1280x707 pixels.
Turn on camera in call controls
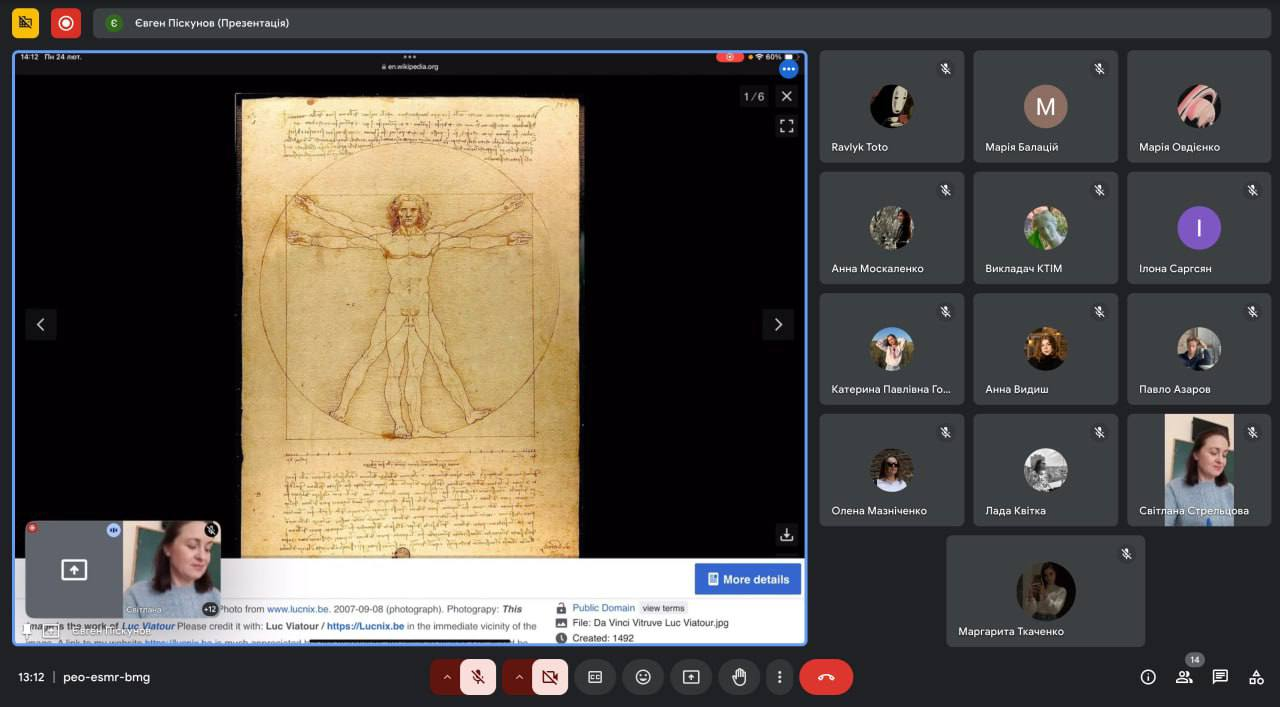(550, 677)
